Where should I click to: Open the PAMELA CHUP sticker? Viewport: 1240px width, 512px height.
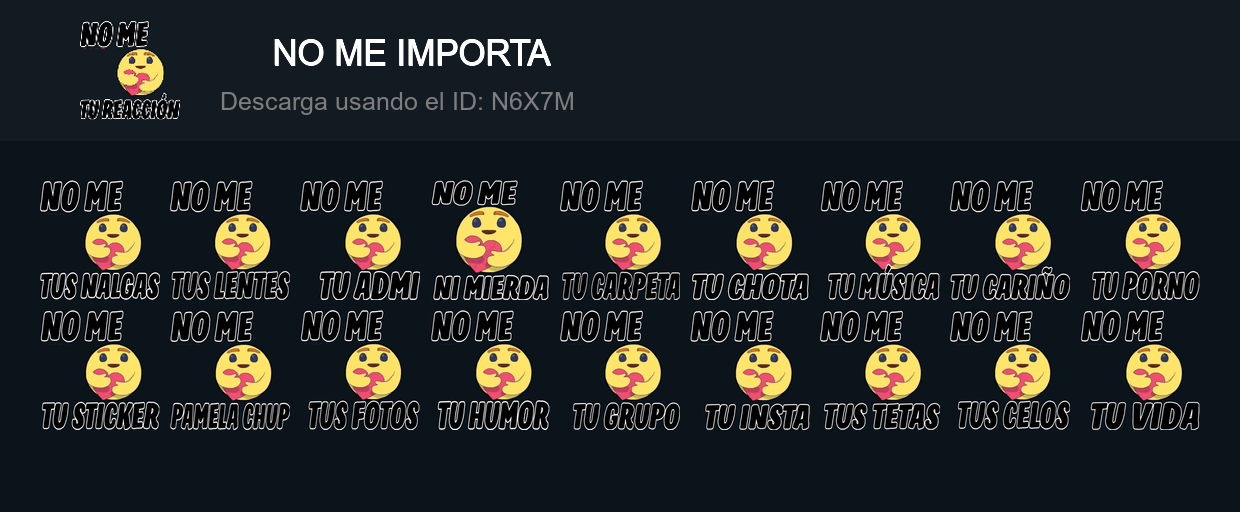click(230, 371)
